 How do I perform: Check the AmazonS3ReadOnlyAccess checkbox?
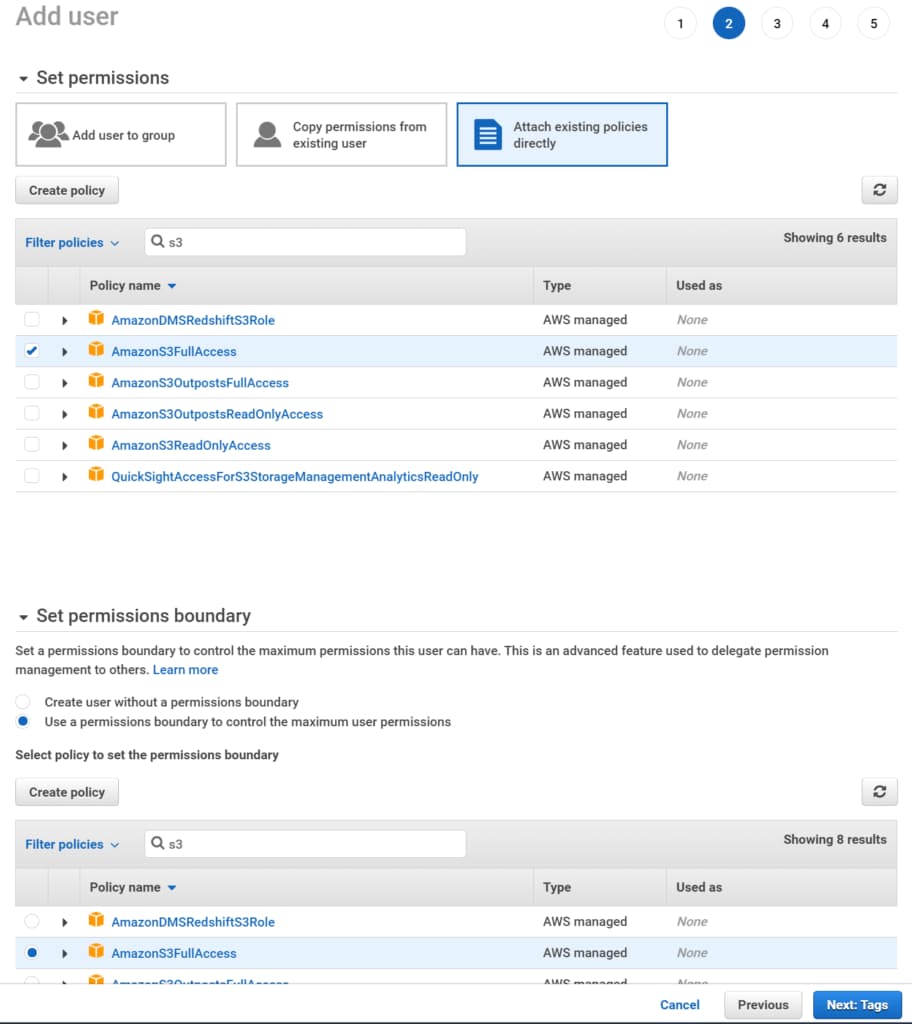[31, 445]
